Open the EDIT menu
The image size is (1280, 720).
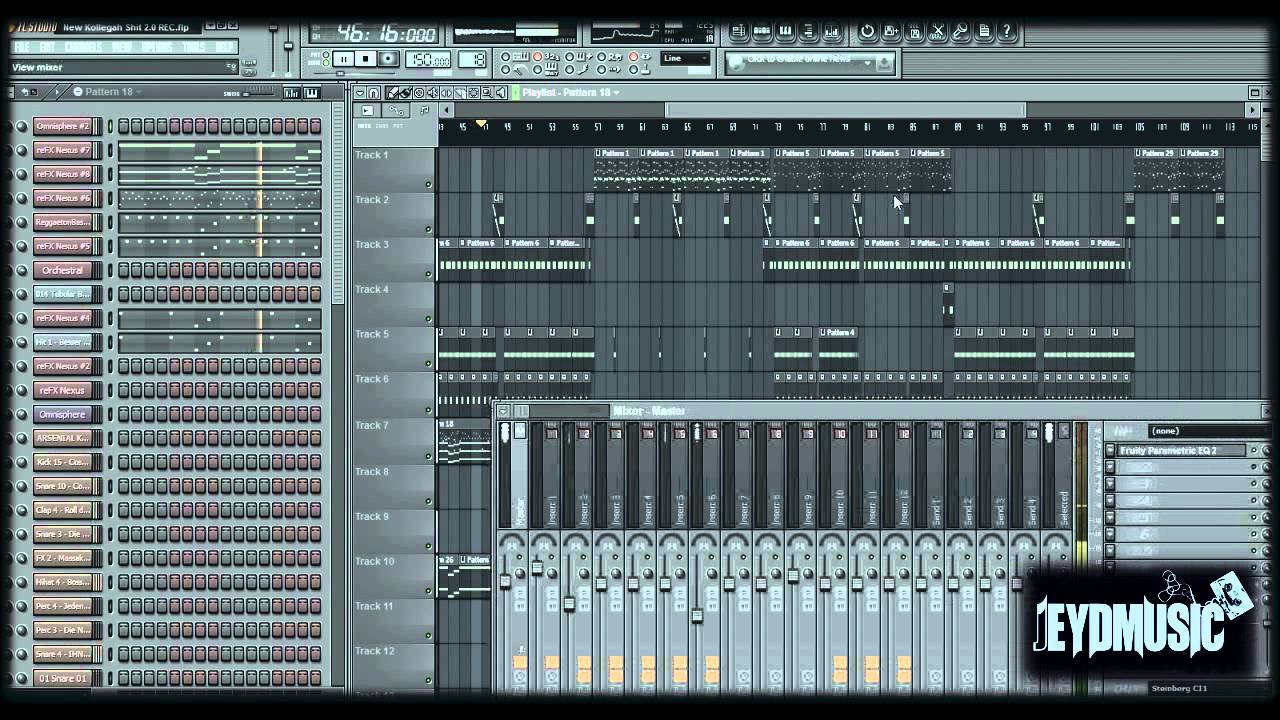pyautogui.click(x=46, y=47)
